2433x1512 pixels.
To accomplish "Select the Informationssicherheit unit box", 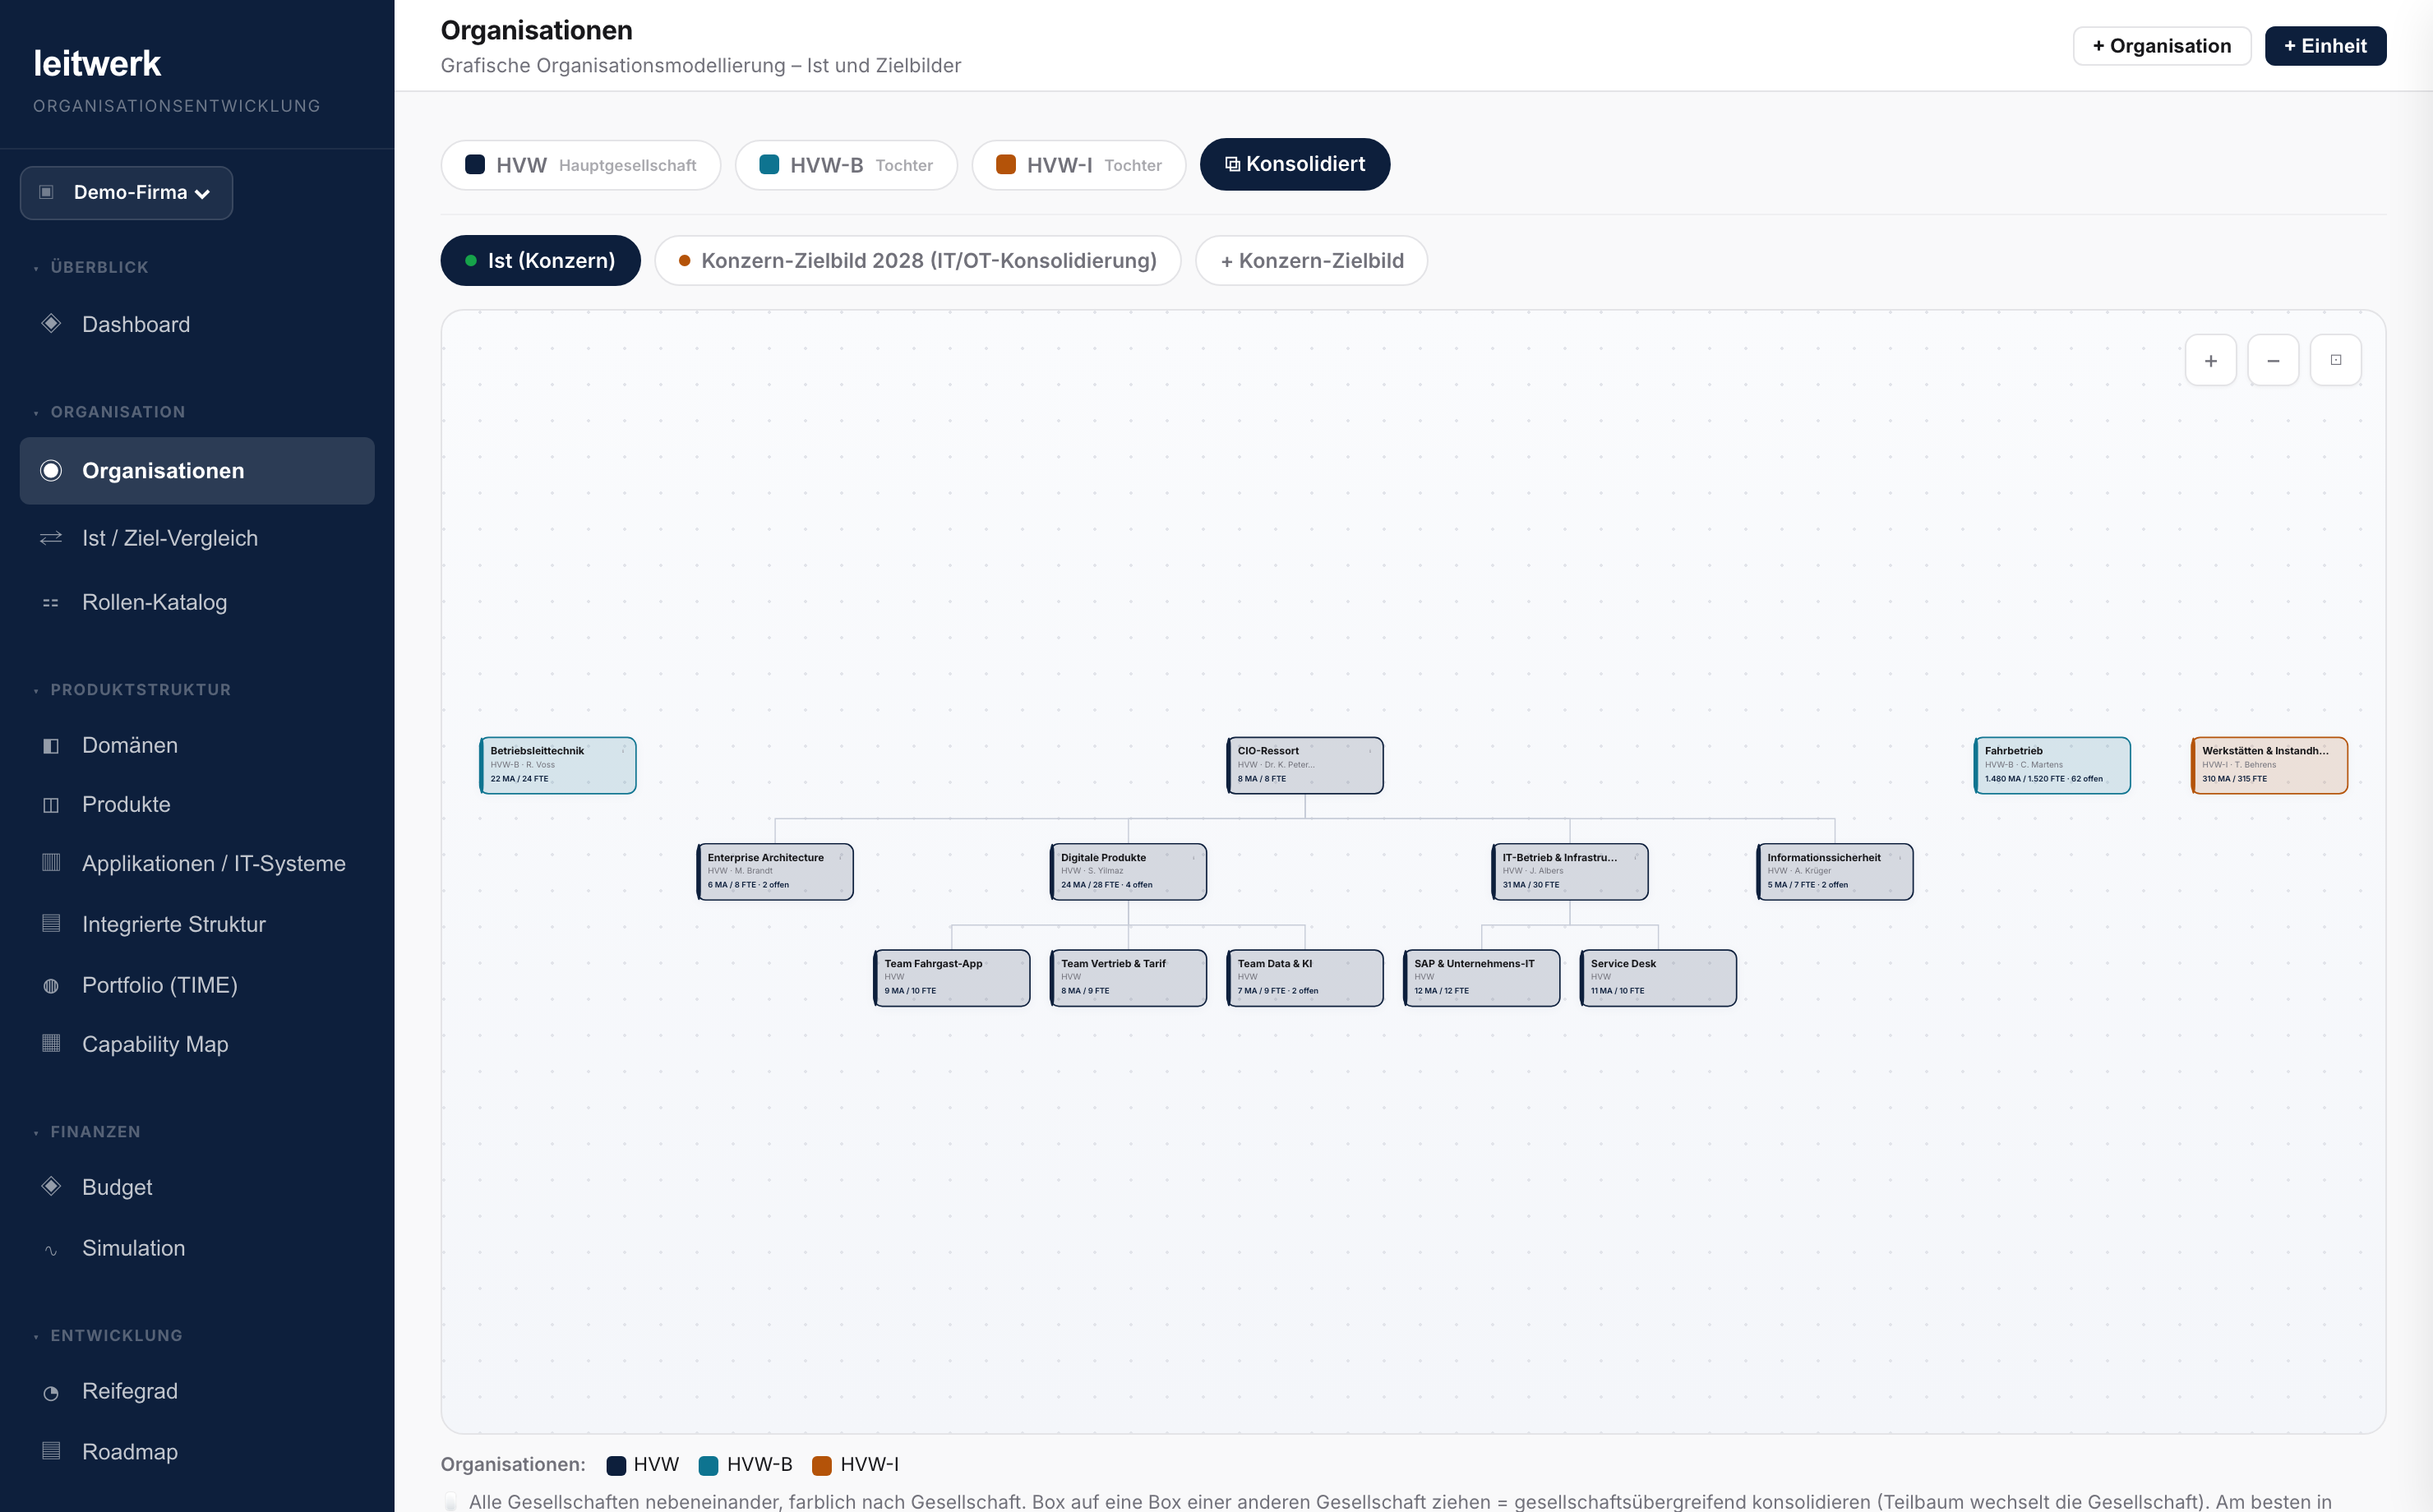I will (x=1835, y=872).
